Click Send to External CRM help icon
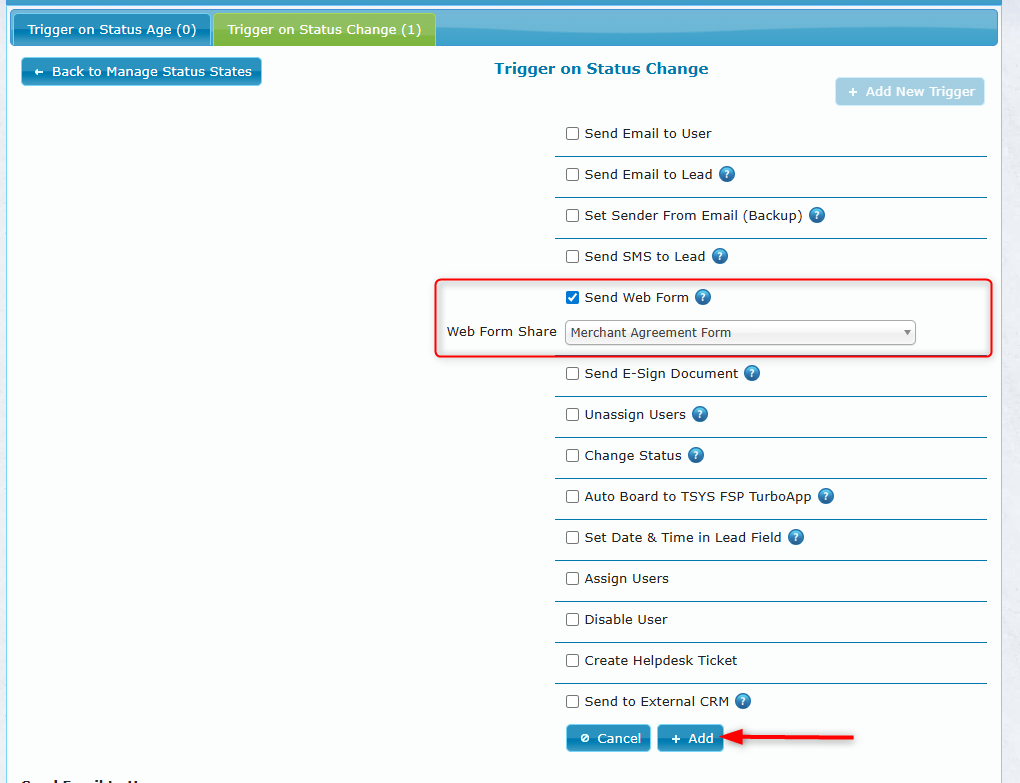Viewport: 1020px width, 783px height. tap(743, 701)
